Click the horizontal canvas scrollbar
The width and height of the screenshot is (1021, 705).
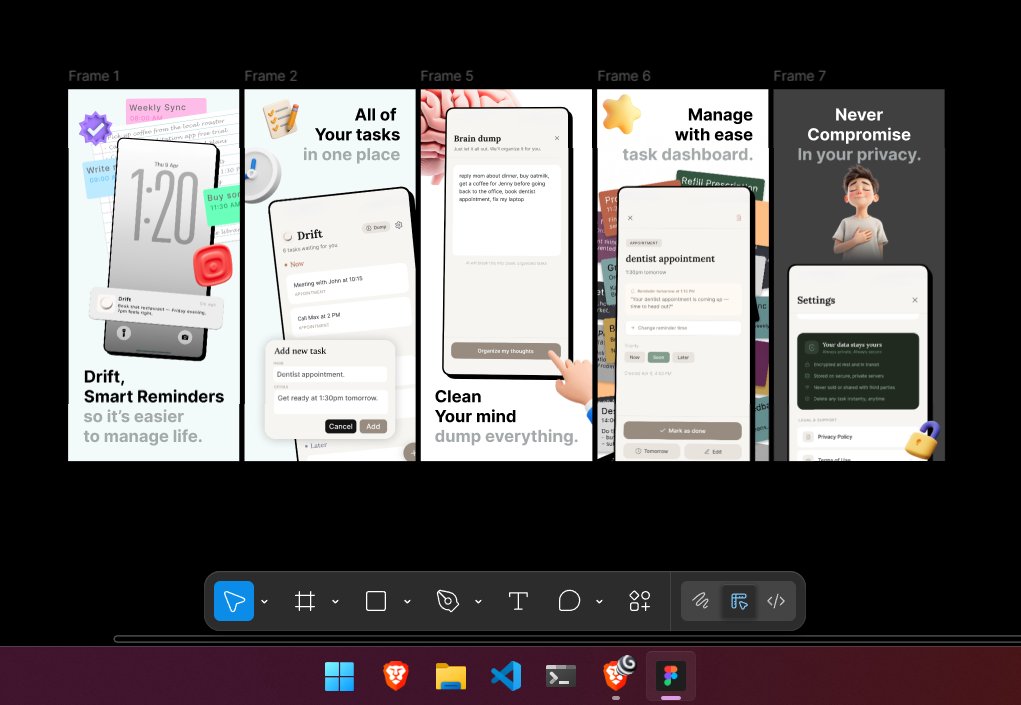(x=566, y=639)
